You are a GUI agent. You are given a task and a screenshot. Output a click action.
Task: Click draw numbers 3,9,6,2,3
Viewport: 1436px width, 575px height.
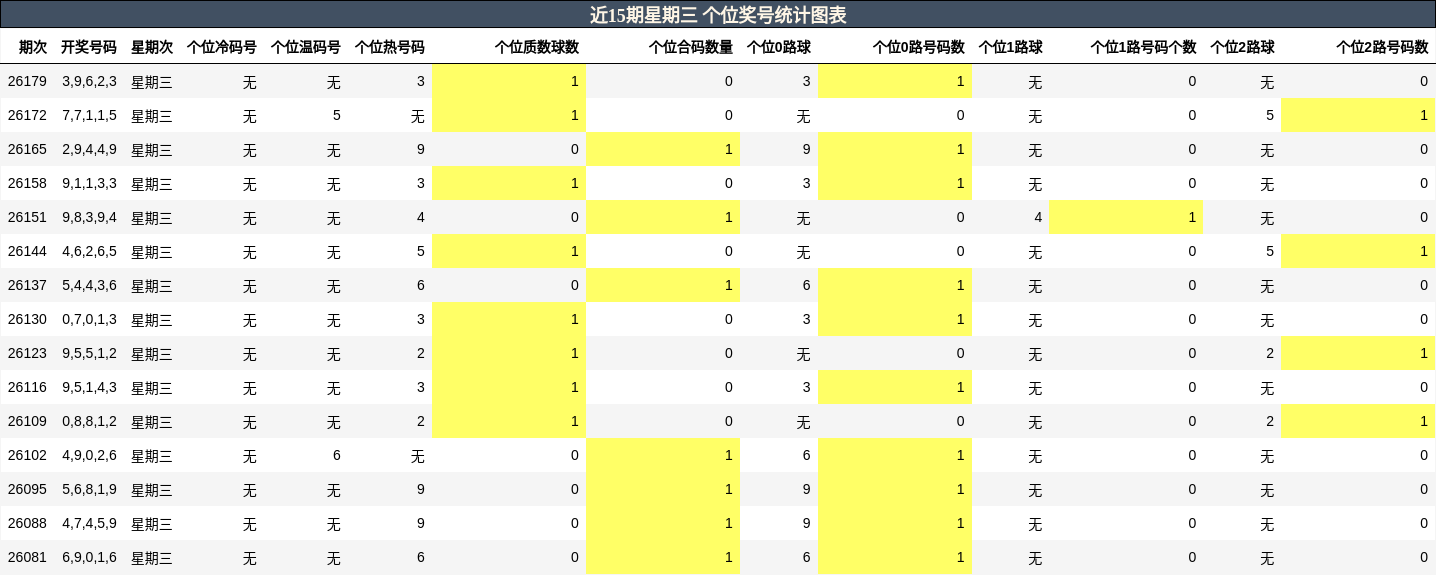89,81
